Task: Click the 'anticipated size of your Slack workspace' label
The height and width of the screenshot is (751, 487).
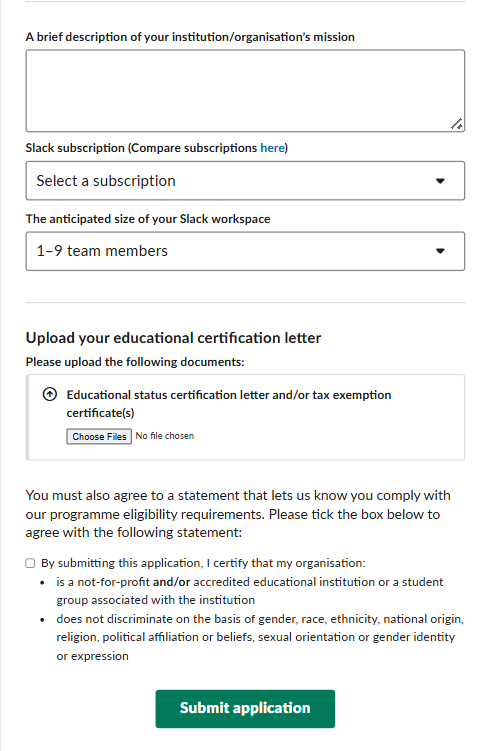Action: [x=148, y=219]
